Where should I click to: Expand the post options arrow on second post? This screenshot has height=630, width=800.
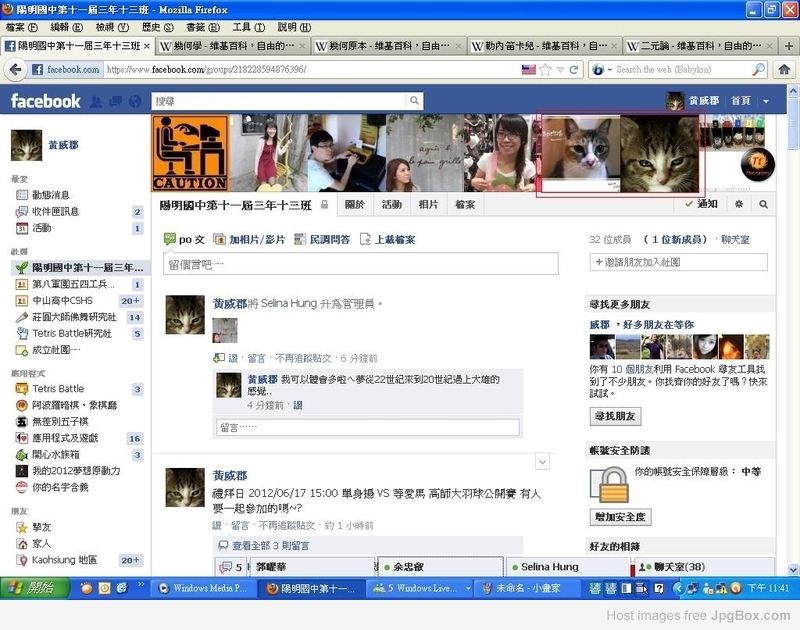coord(542,461)
